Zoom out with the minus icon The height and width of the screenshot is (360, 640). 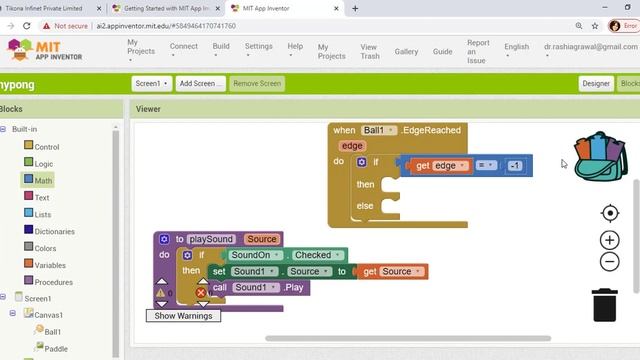(x=609, y=262)
